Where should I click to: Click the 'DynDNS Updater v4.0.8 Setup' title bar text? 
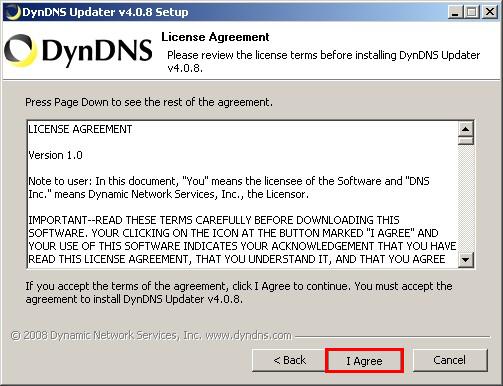[x=105, y=12]
